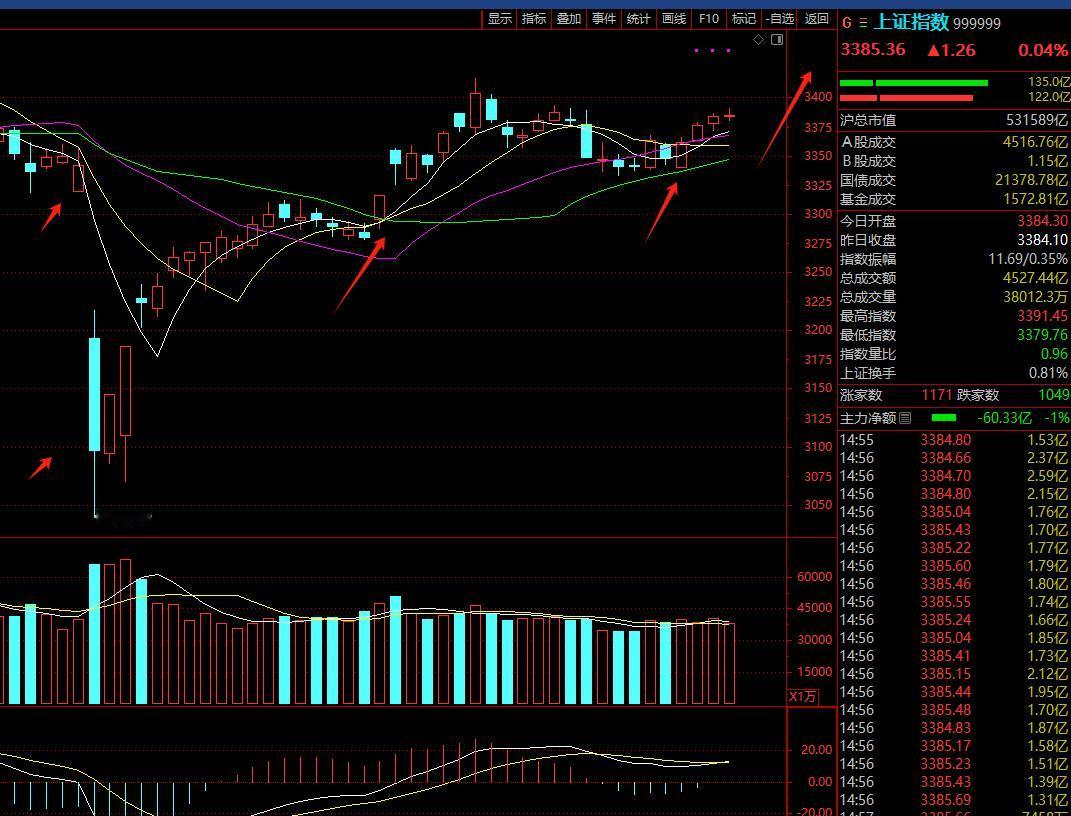Click the 上证换手 value 0.81%
This screenshot has width=1071, height=816.
click(1048, 374)
